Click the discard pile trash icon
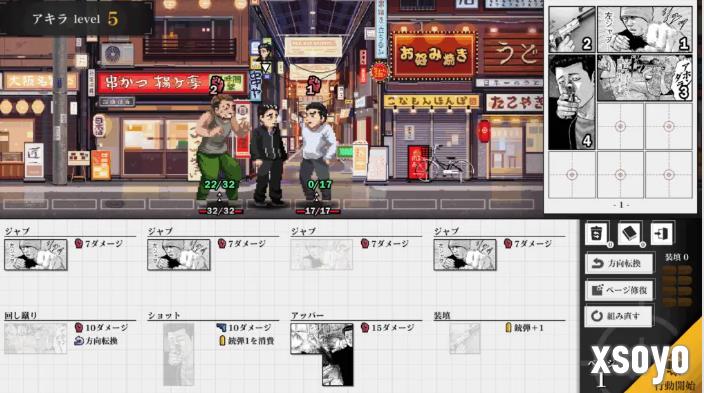Screen dimensions: 704x393 [596, 233]
